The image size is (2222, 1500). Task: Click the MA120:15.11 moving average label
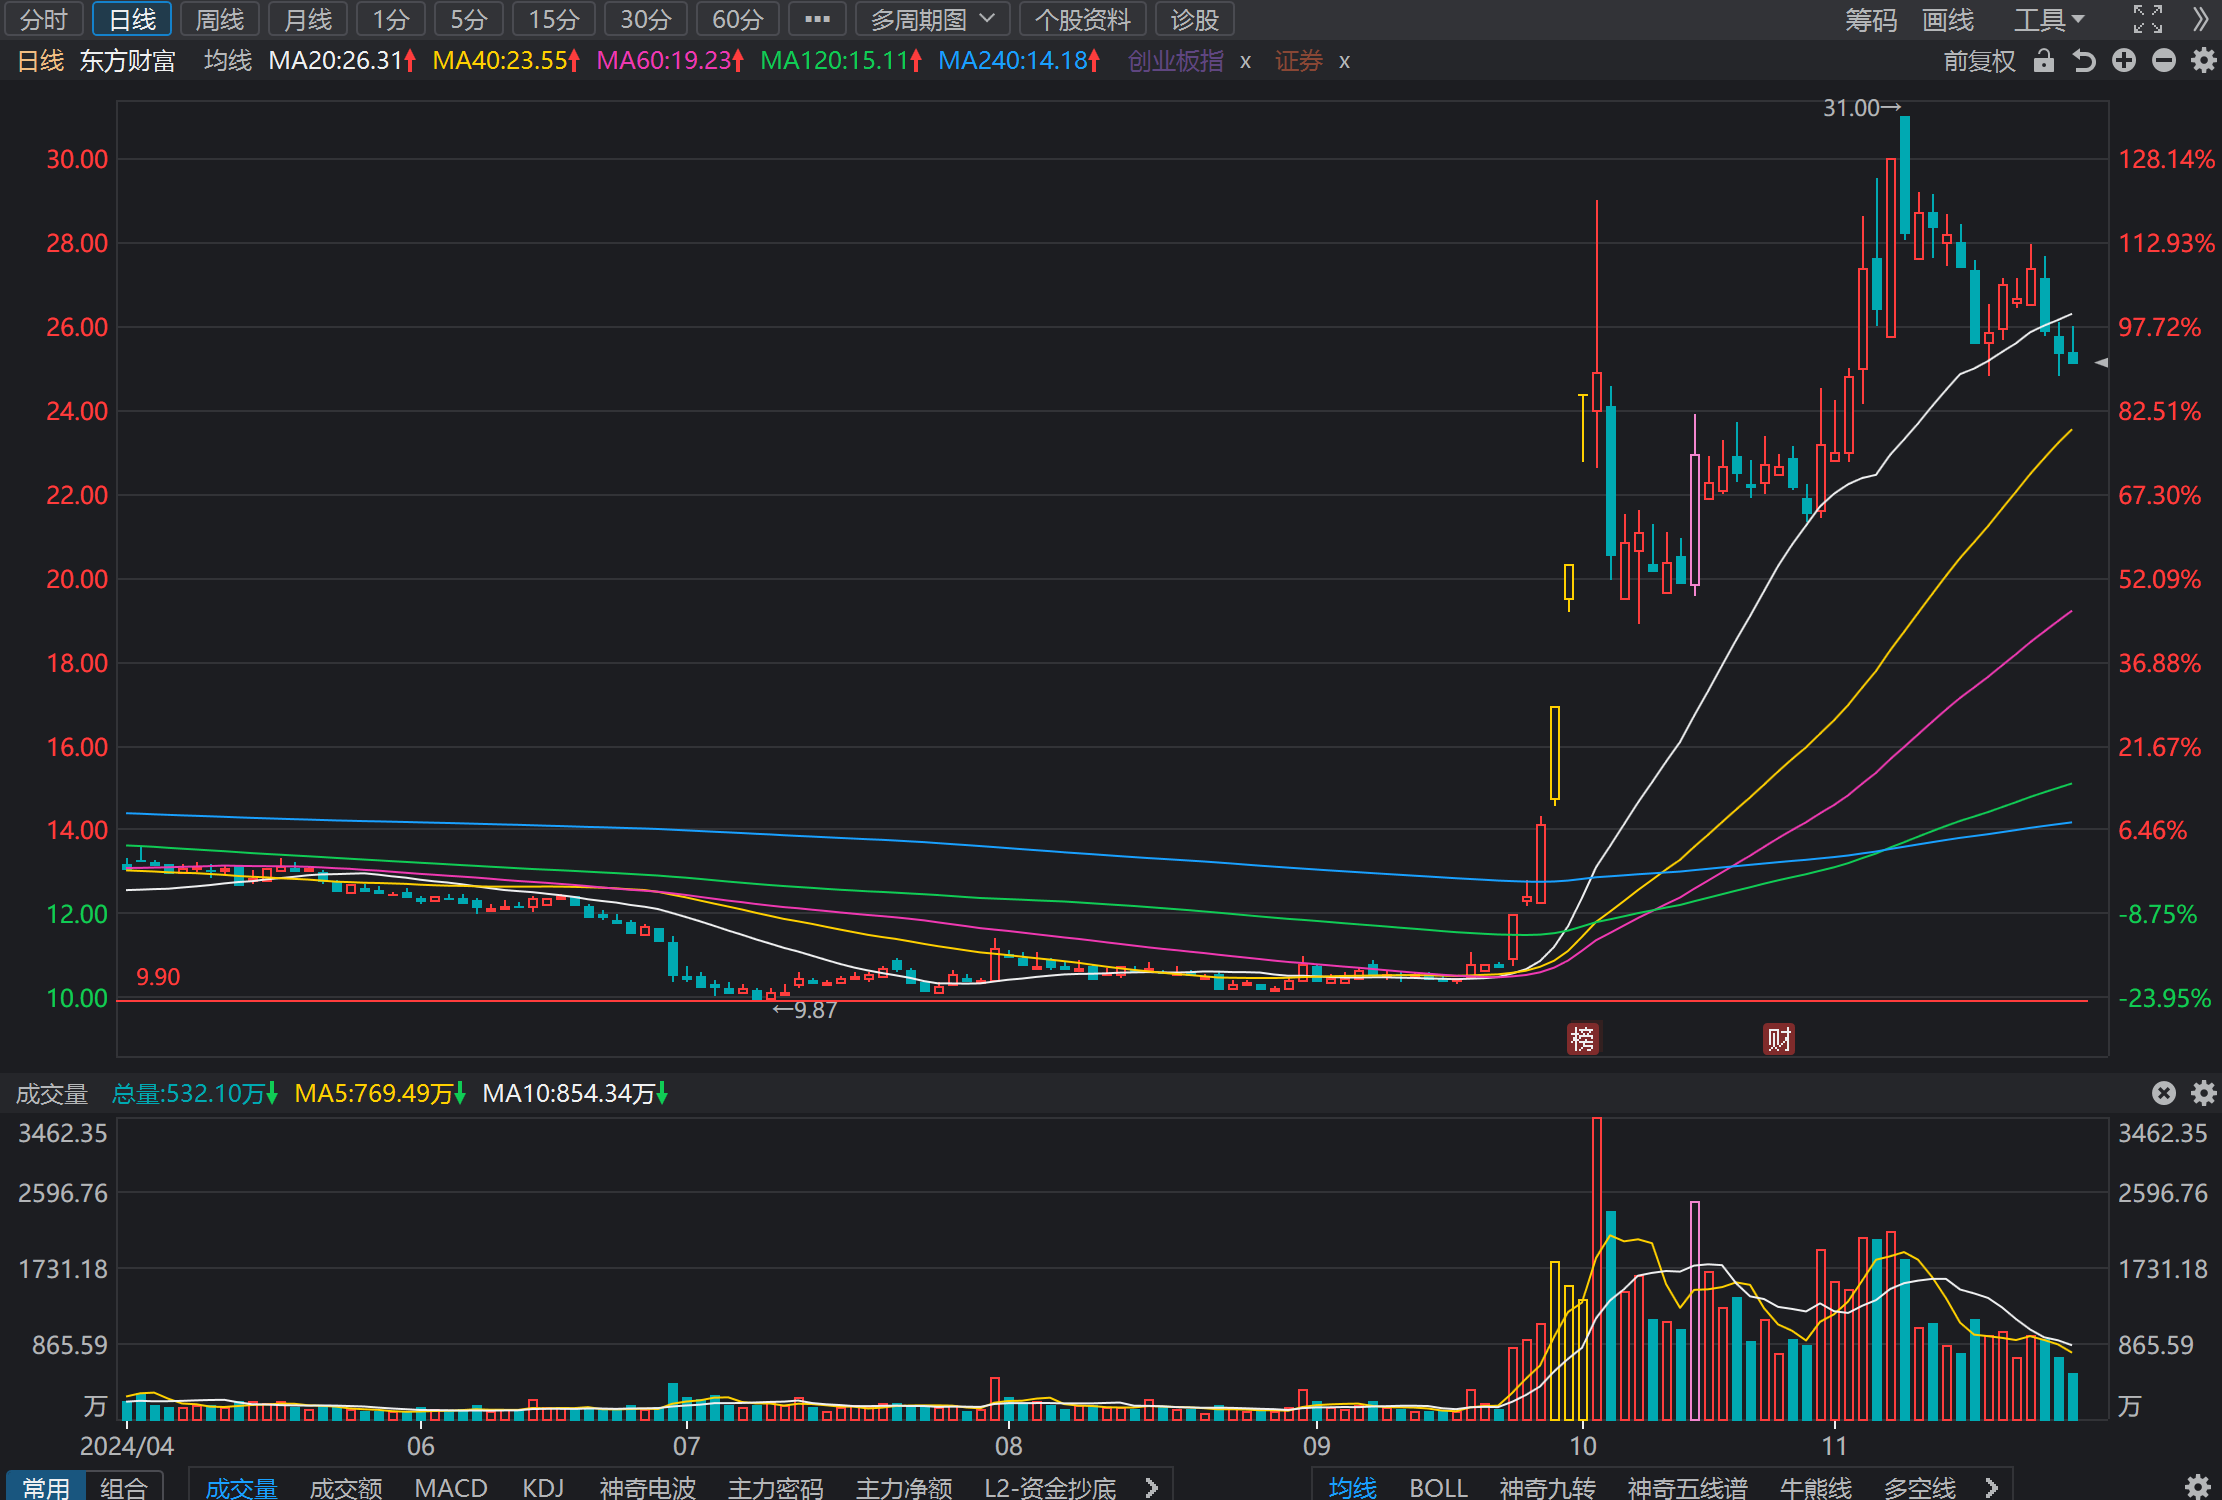coord(841,61)
